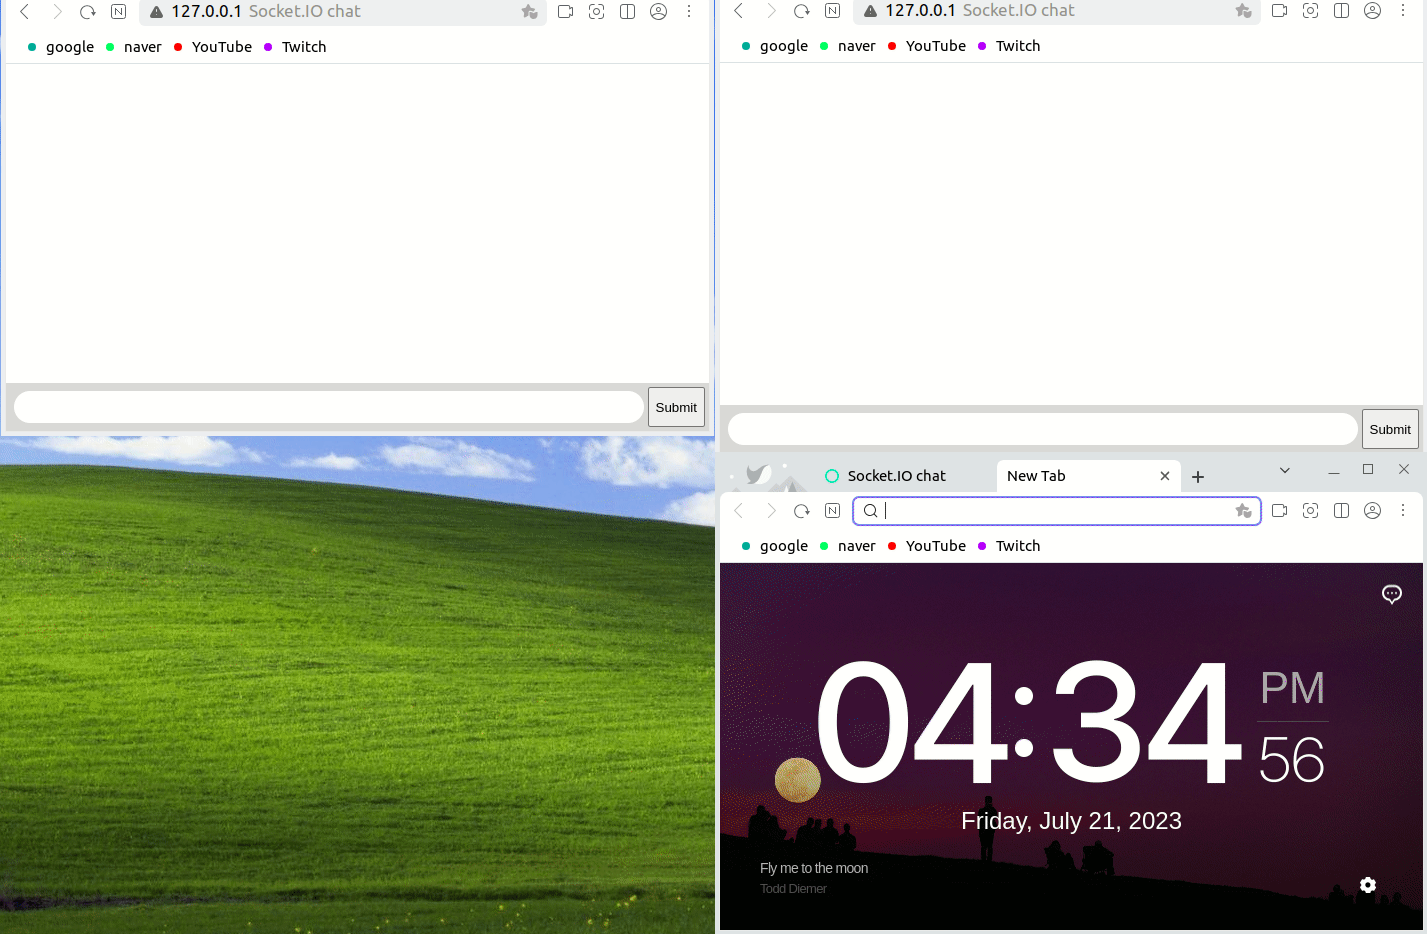
Task: Open google bookmark in New Tab window
Action: click(x=775, y=546)
